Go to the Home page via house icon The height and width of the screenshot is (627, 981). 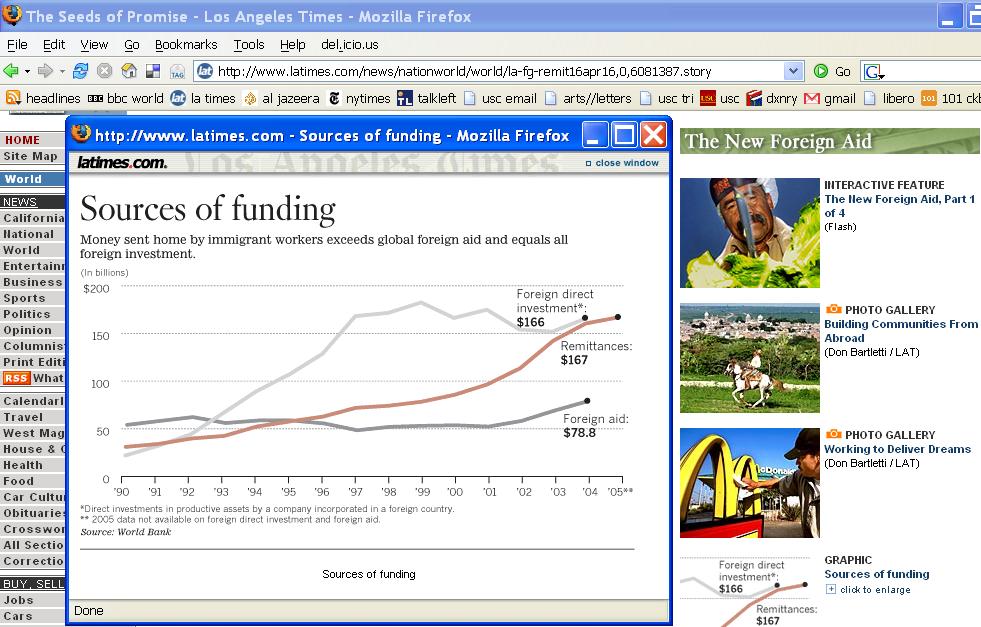point(129,71)
